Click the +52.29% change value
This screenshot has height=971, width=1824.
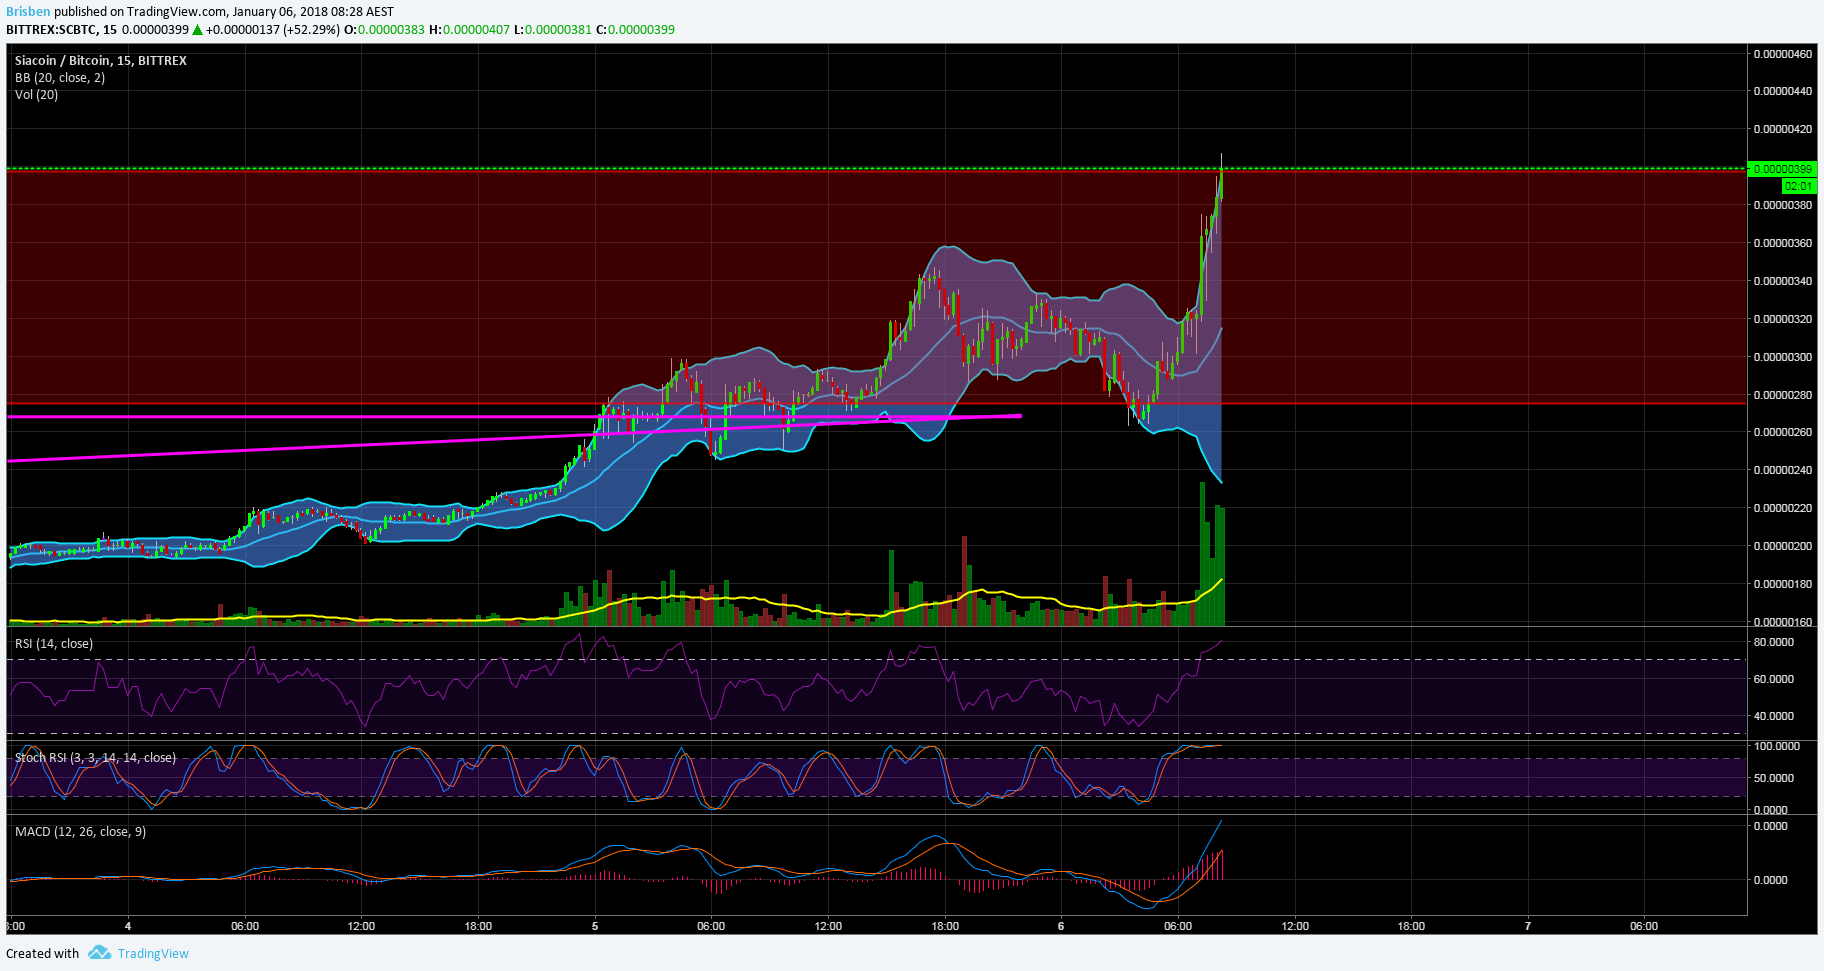click(x=311, y=29)
